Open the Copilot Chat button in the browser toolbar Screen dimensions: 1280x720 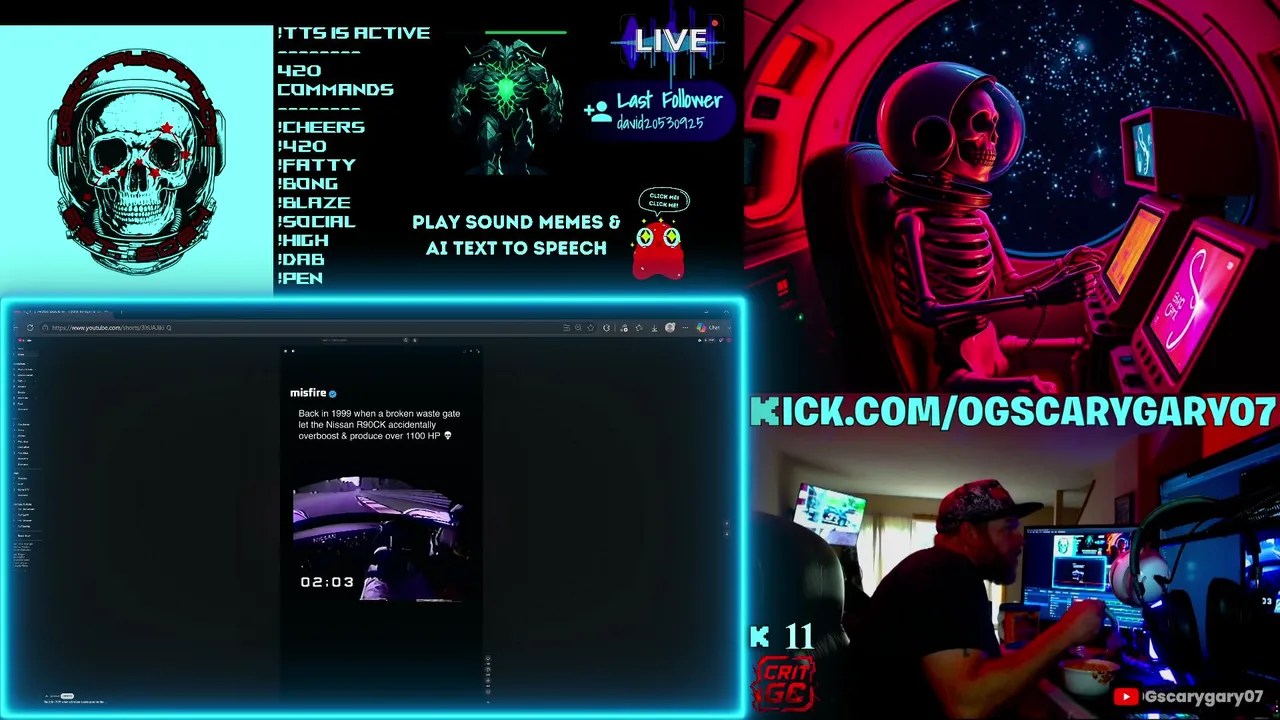(x=709, y=328)
